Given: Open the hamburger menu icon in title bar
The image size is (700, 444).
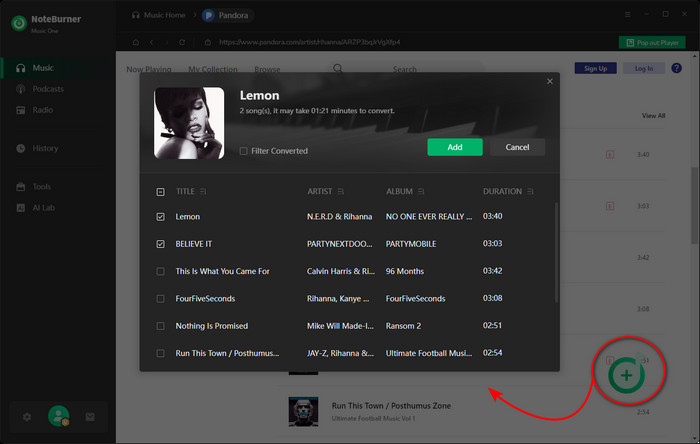Looking at the screenshot, I should (x=628, y=15).
